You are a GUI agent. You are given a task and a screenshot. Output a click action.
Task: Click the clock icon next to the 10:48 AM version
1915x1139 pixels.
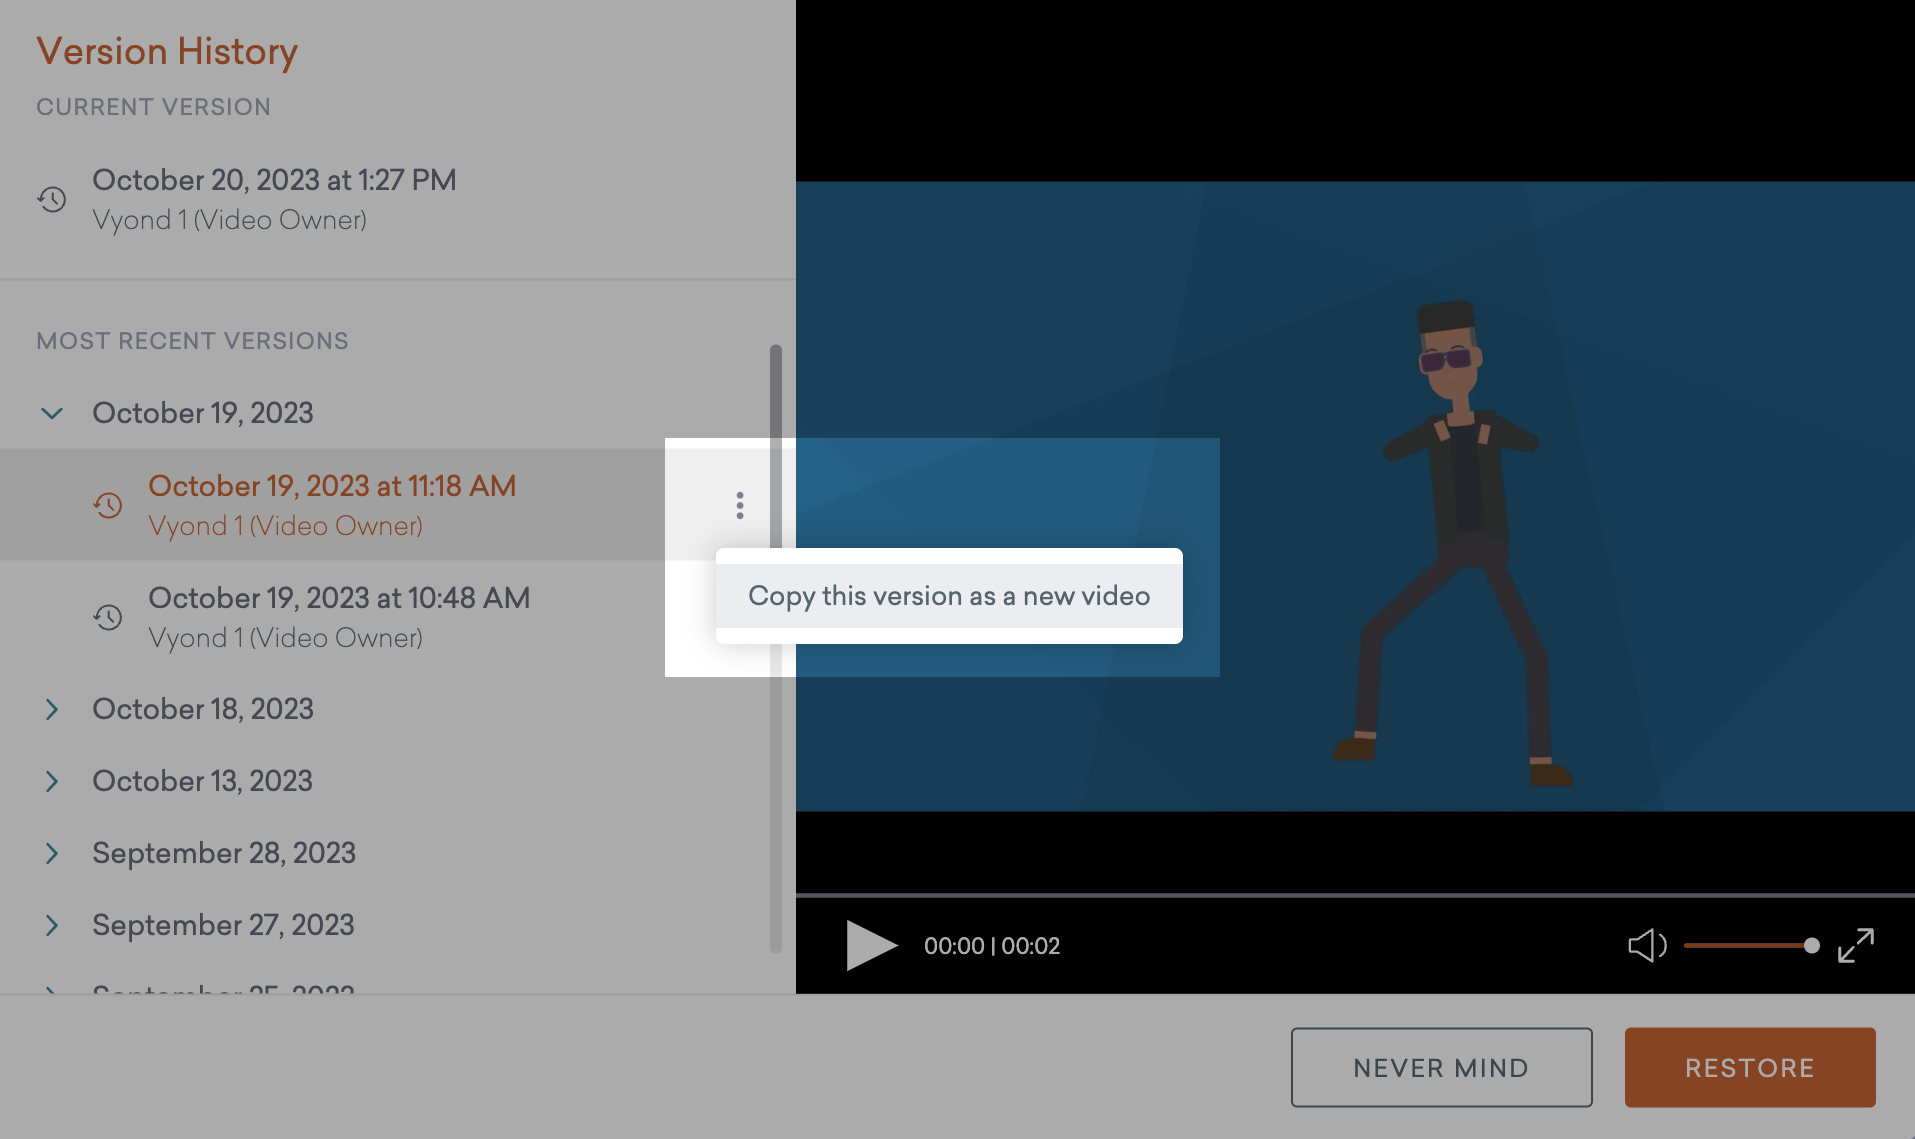[x=107, y=617]
